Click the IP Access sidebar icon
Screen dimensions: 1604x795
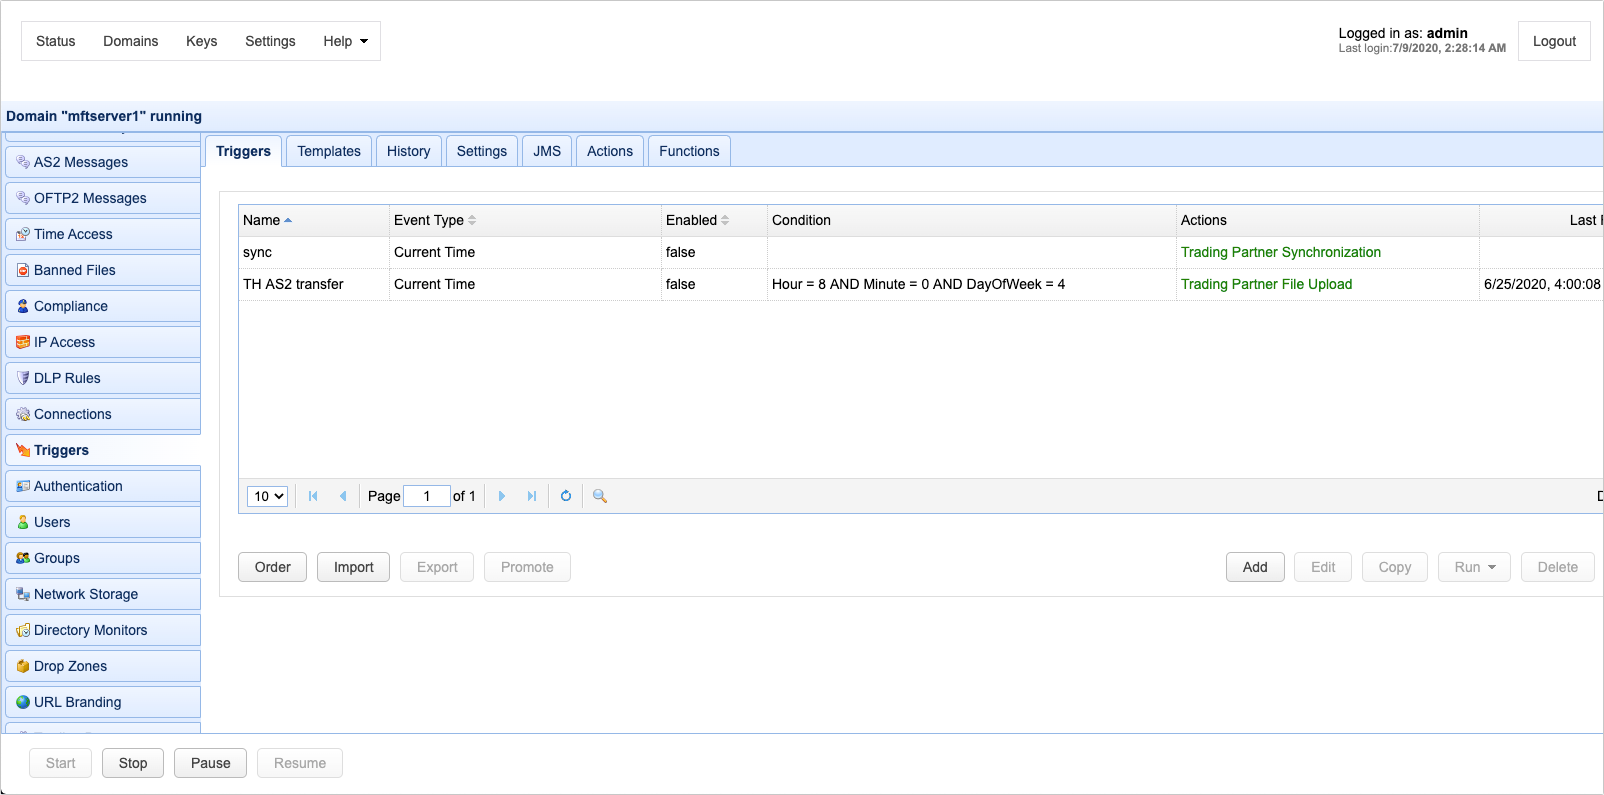point(23,342)
